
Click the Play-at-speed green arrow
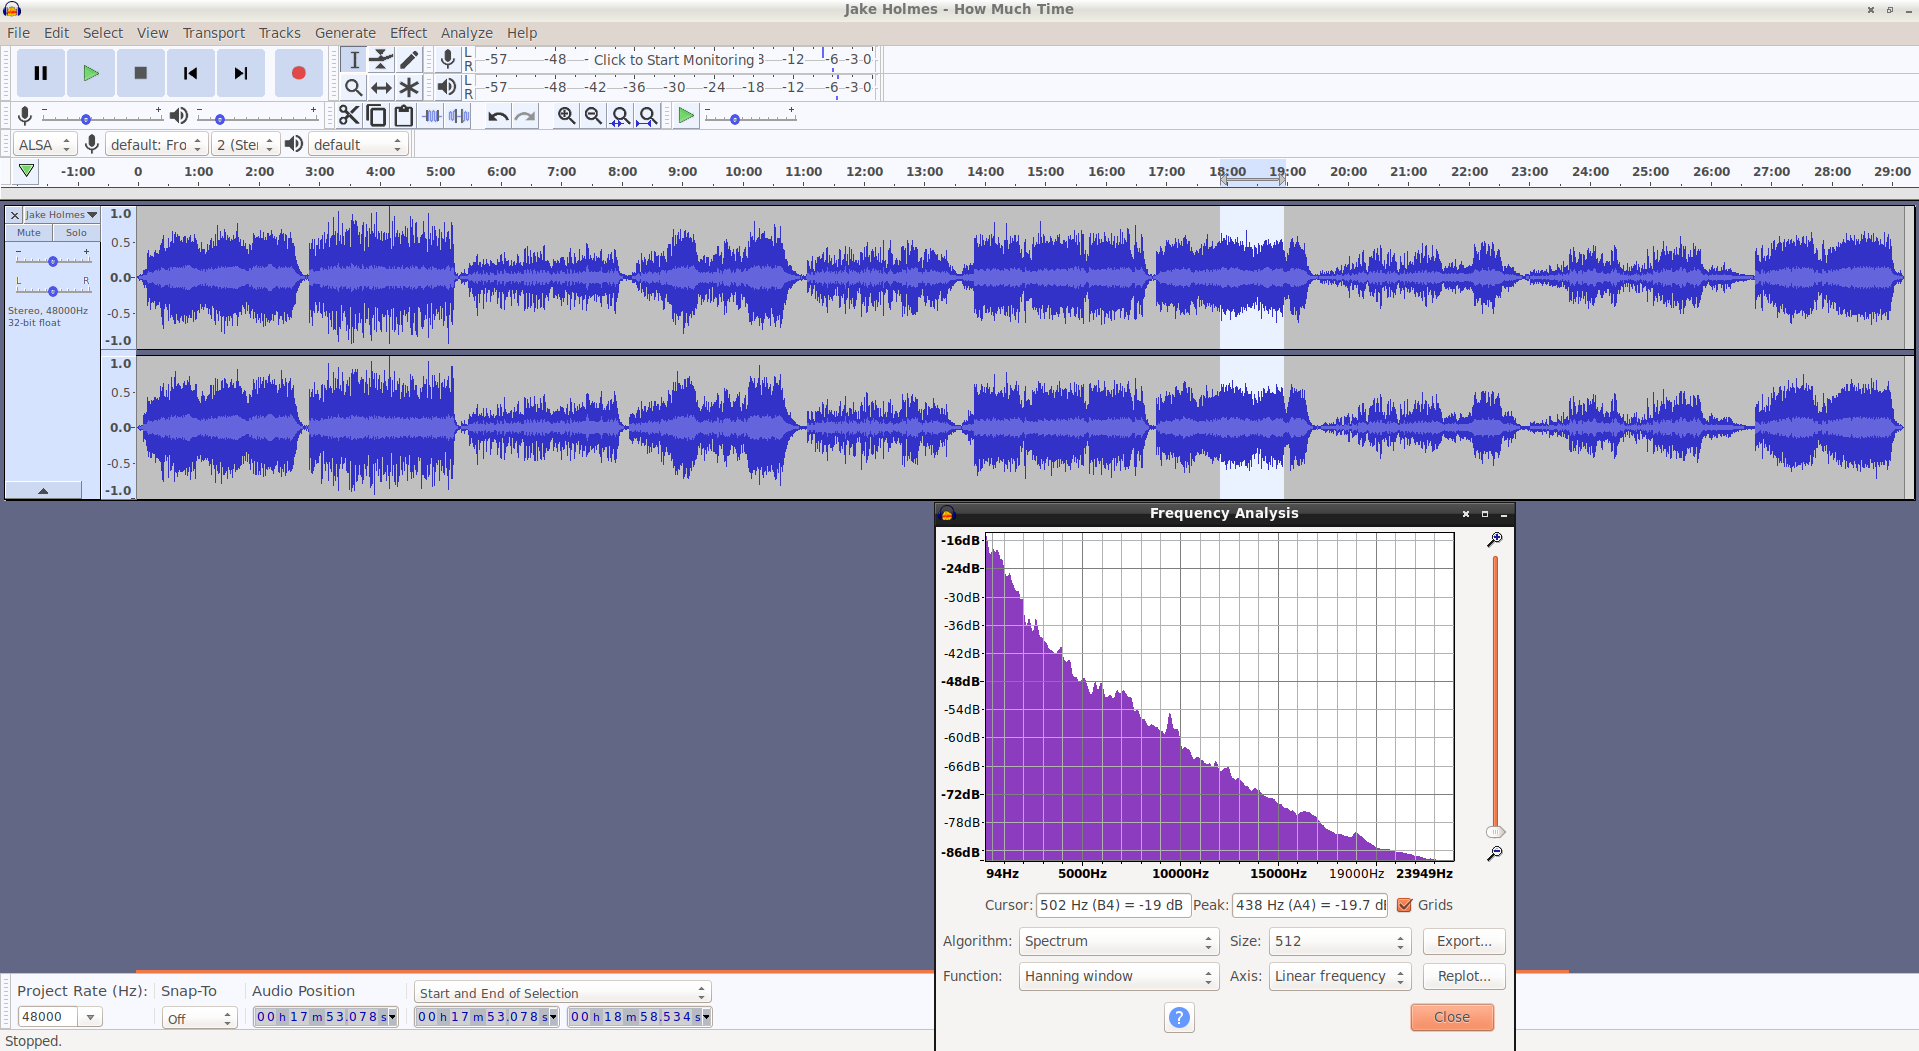click(686, 116)
